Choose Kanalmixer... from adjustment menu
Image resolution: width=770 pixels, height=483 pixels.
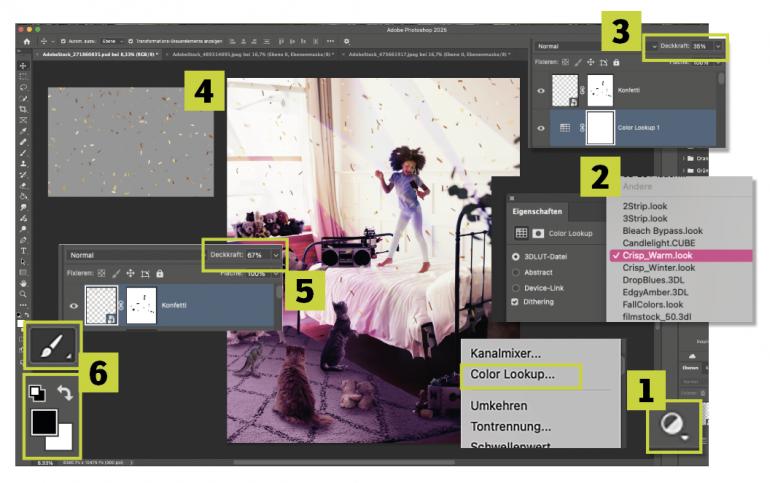pyautogui.click(x=505, y=353)
